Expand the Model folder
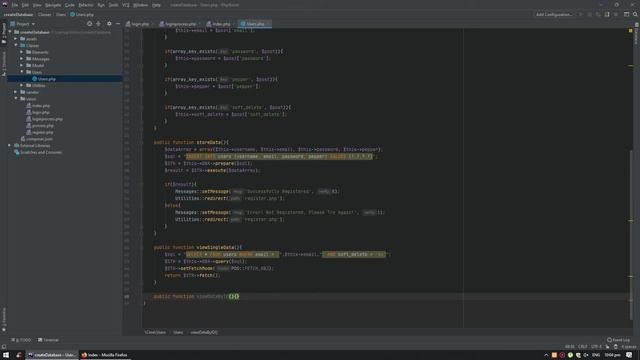The image size is (640, 360). point(22,65)
